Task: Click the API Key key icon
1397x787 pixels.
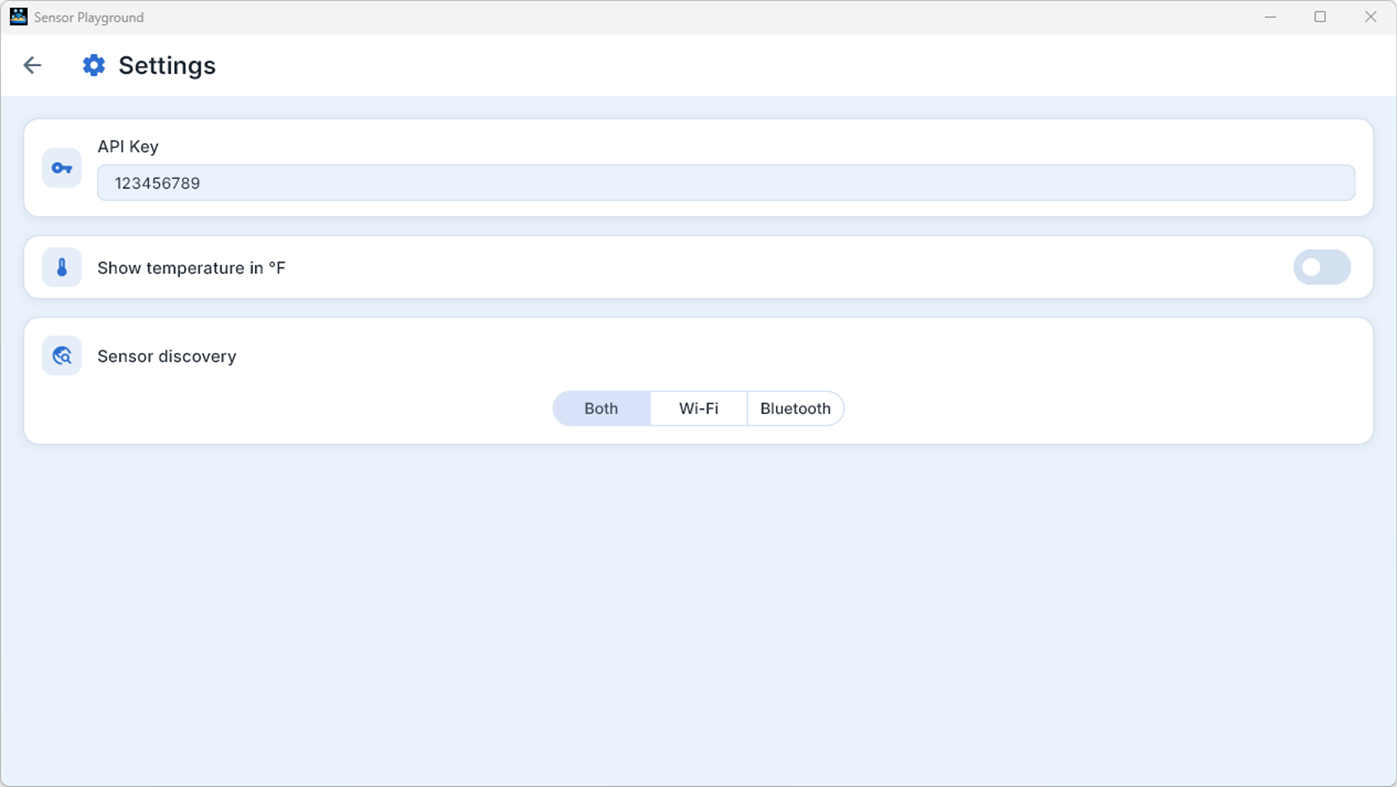Action: click(x=62, y=168)
